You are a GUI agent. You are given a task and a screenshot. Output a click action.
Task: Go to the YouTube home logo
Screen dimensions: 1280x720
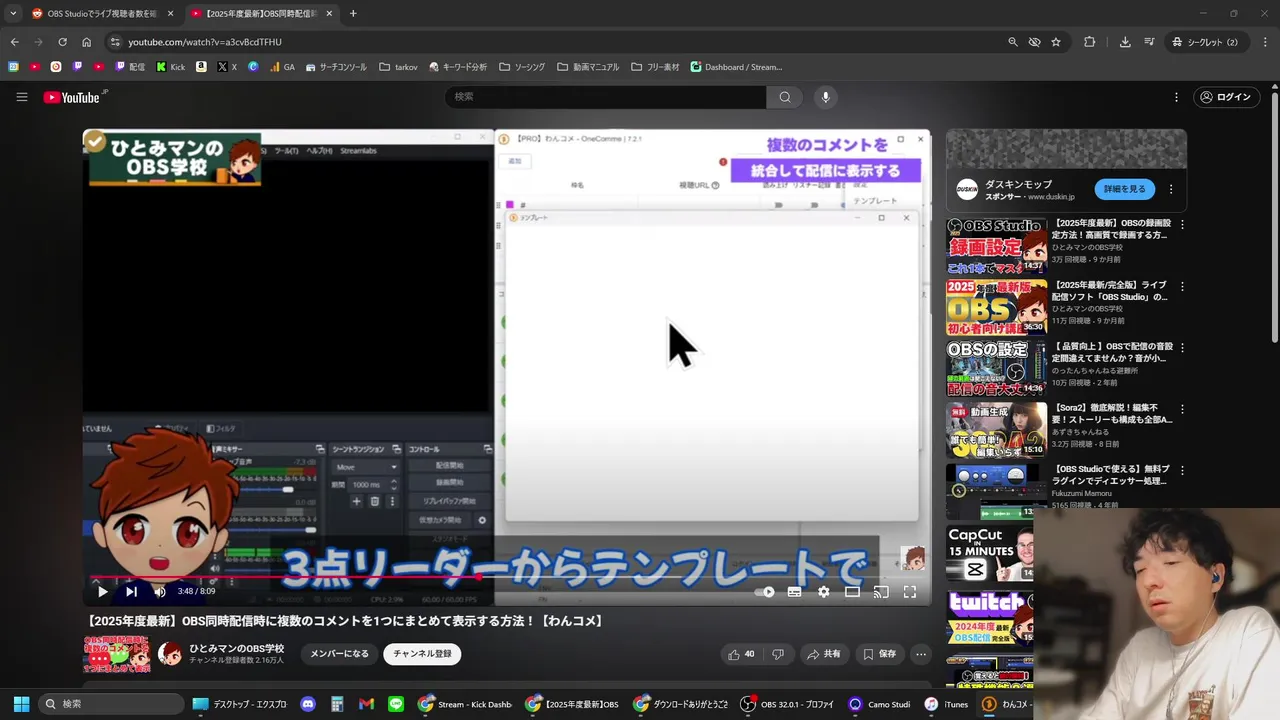[x=71, y=97]
